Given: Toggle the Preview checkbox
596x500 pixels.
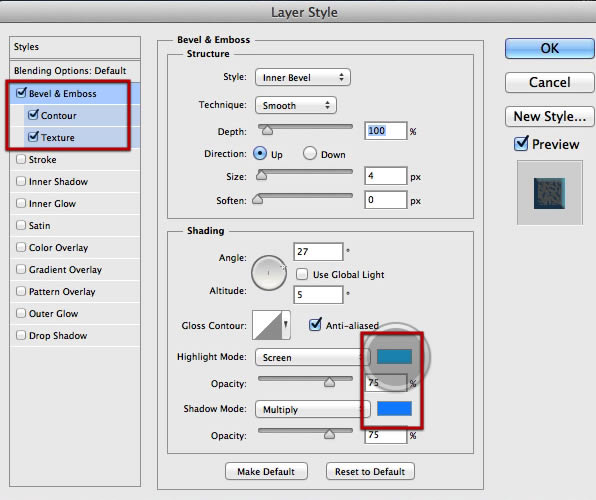Looking at the screenshot, I should [x=521, y=144].
